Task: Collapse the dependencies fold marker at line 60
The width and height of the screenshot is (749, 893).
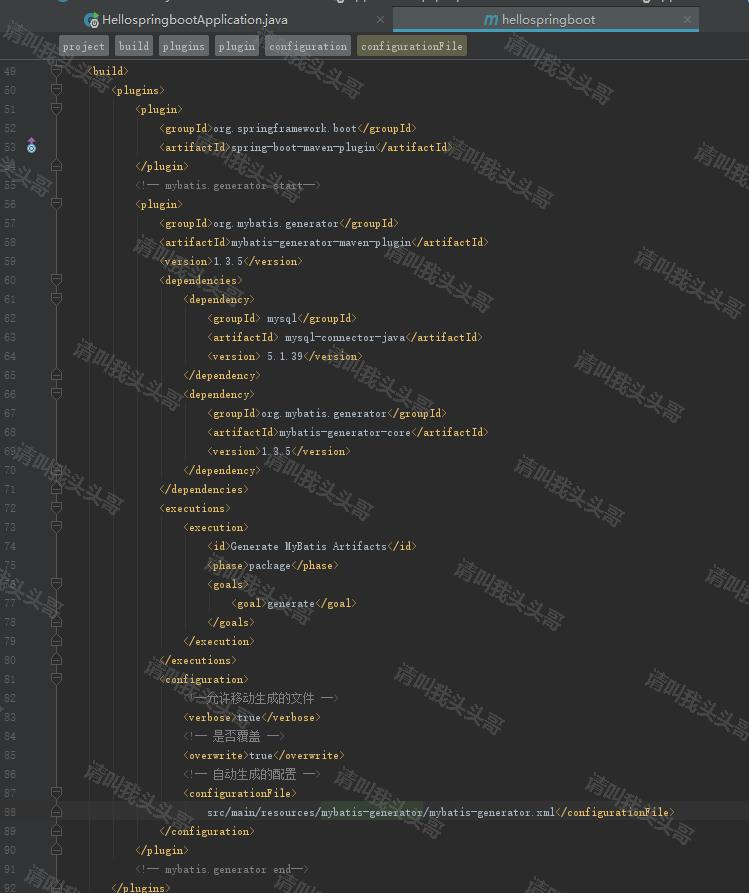Action: pos(56,279)
